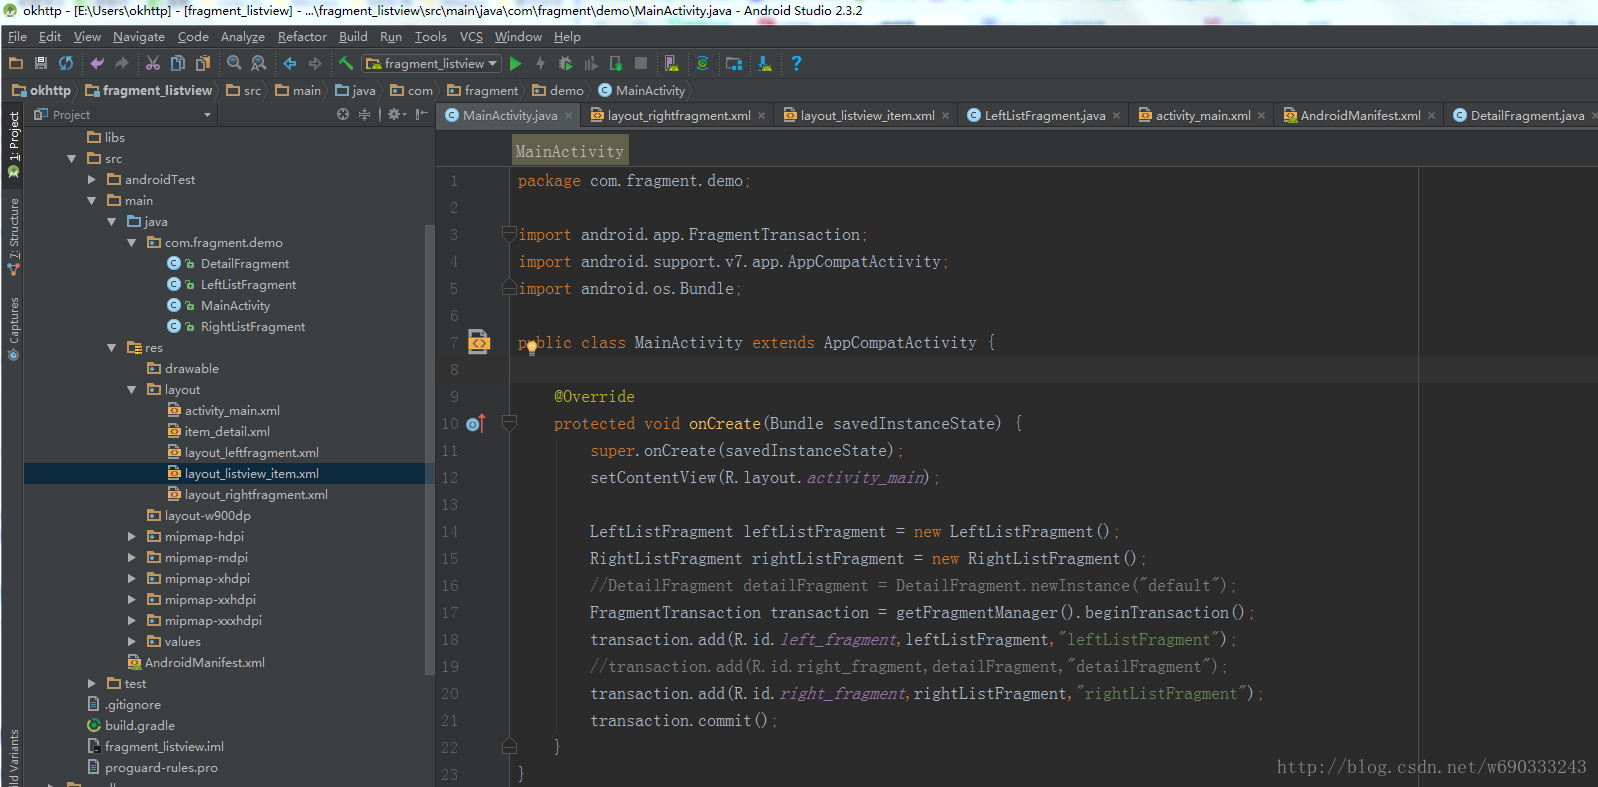Click the override gutter icon on line 10

click(475, 424)
